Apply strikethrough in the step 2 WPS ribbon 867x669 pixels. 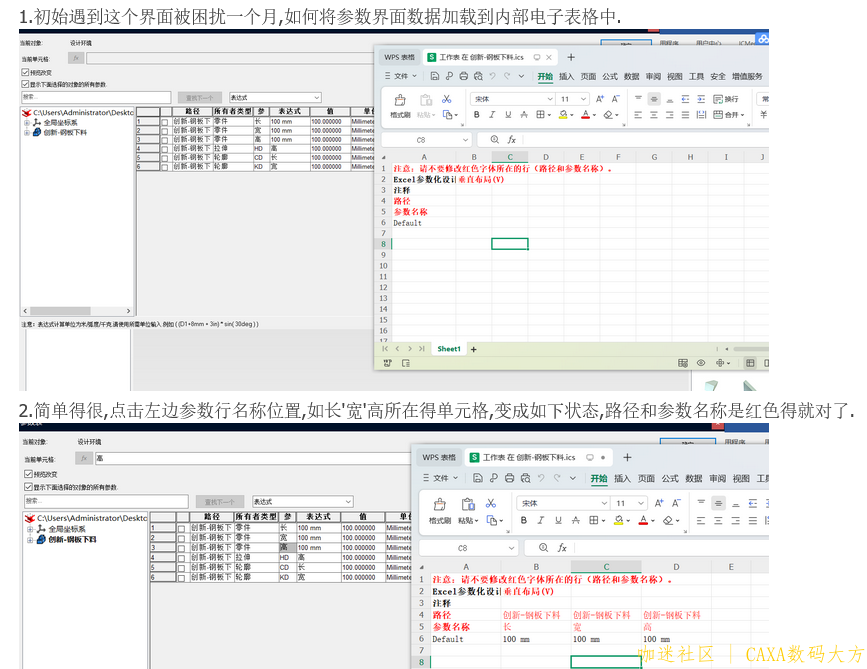tap(575, 520)
